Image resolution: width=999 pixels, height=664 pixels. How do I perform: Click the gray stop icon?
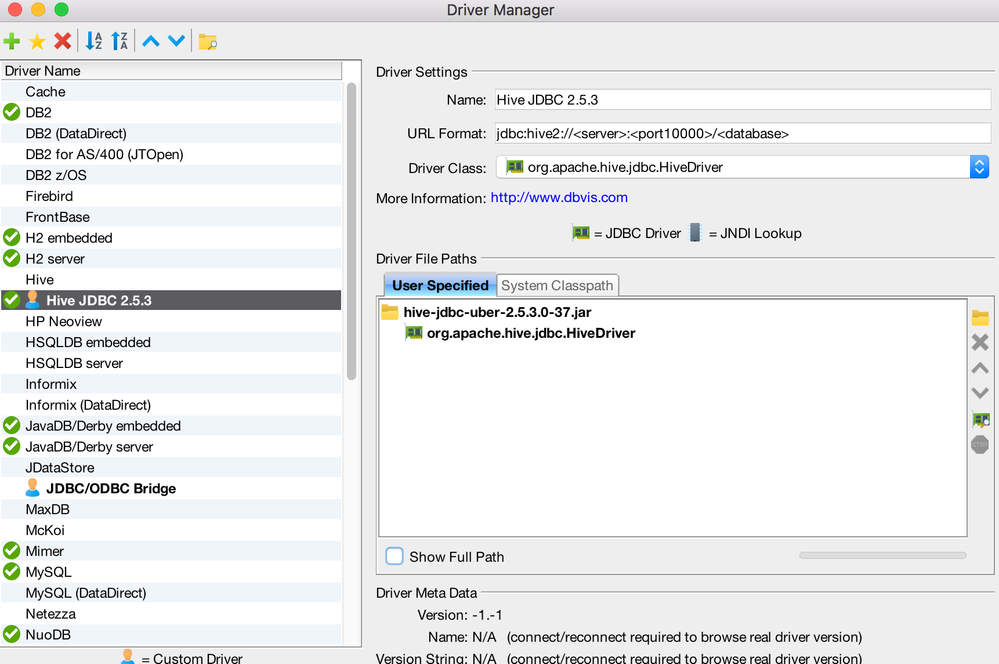tap(980, 444)
